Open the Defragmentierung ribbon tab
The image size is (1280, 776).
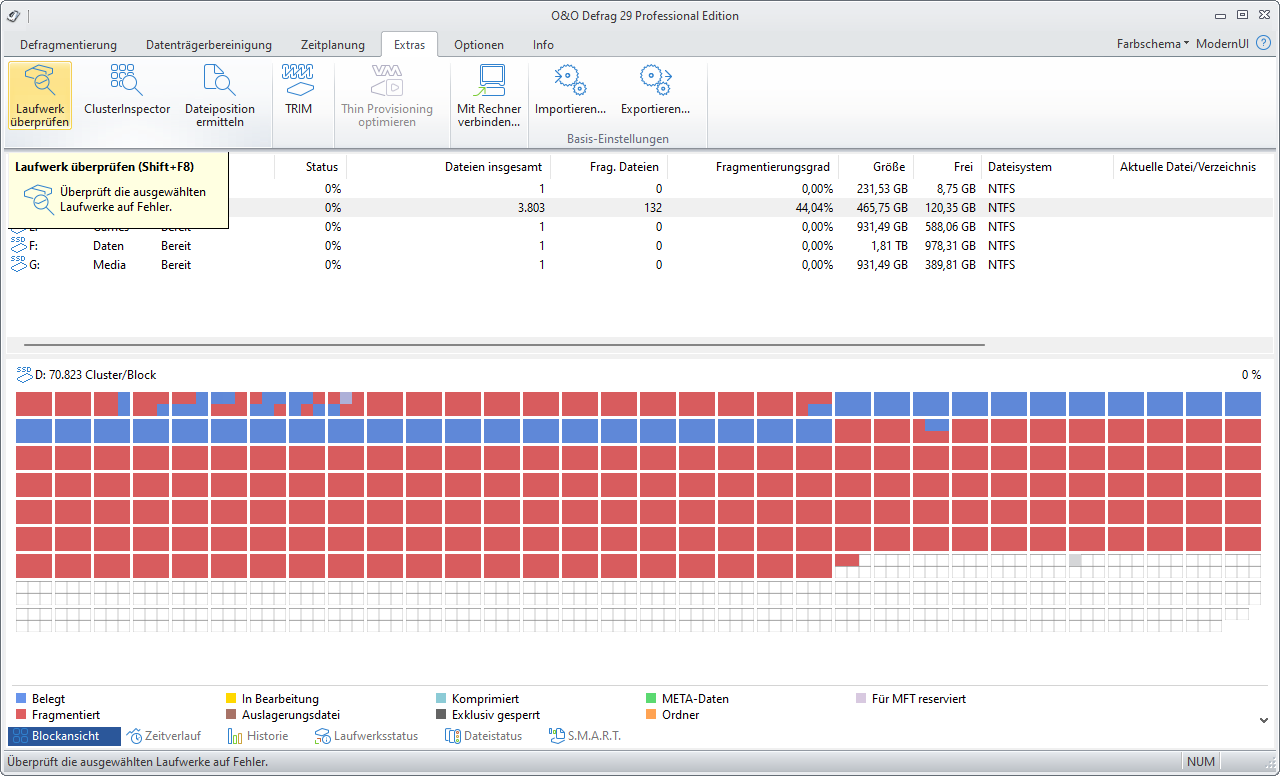pyautogui.click(x=68, y=45)
